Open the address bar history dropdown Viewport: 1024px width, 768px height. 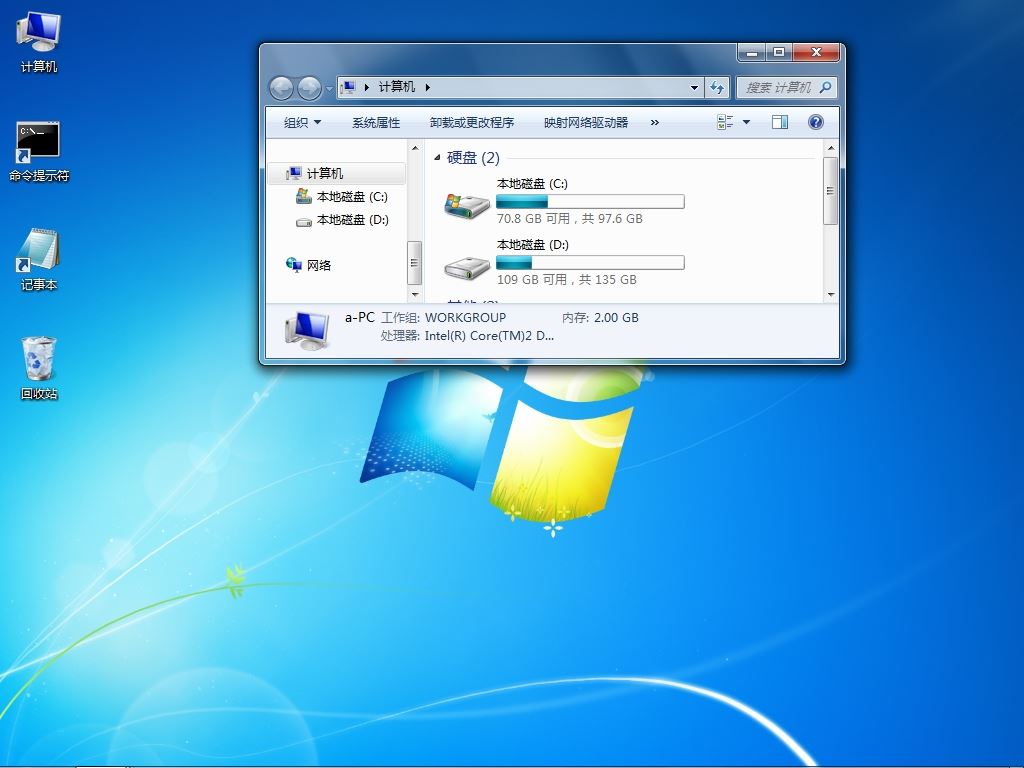tap(694, 88)
